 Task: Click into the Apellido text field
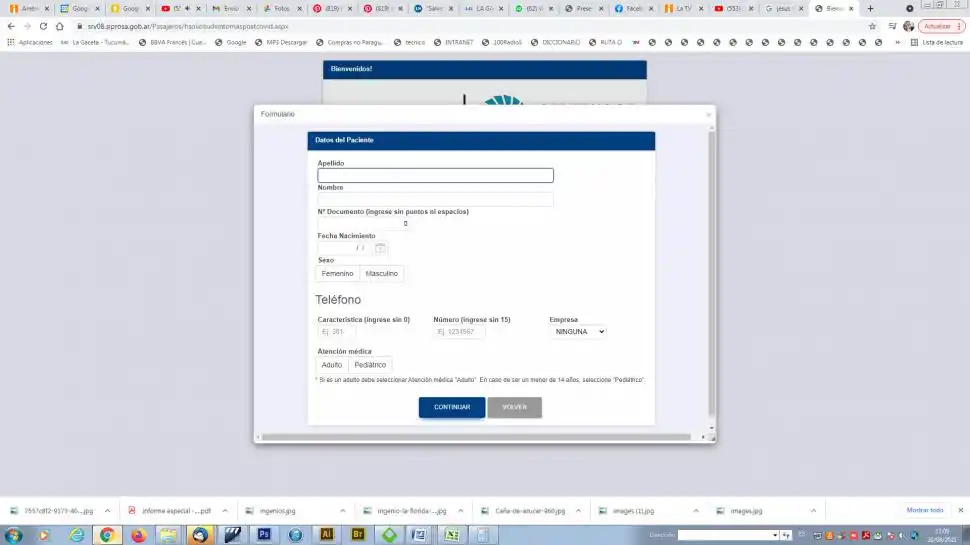point(435,176)
